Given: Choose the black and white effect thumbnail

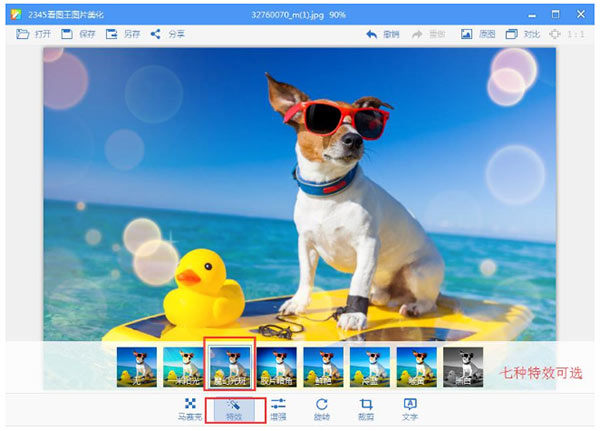Looking at the screenshot, I should point(463,367).
